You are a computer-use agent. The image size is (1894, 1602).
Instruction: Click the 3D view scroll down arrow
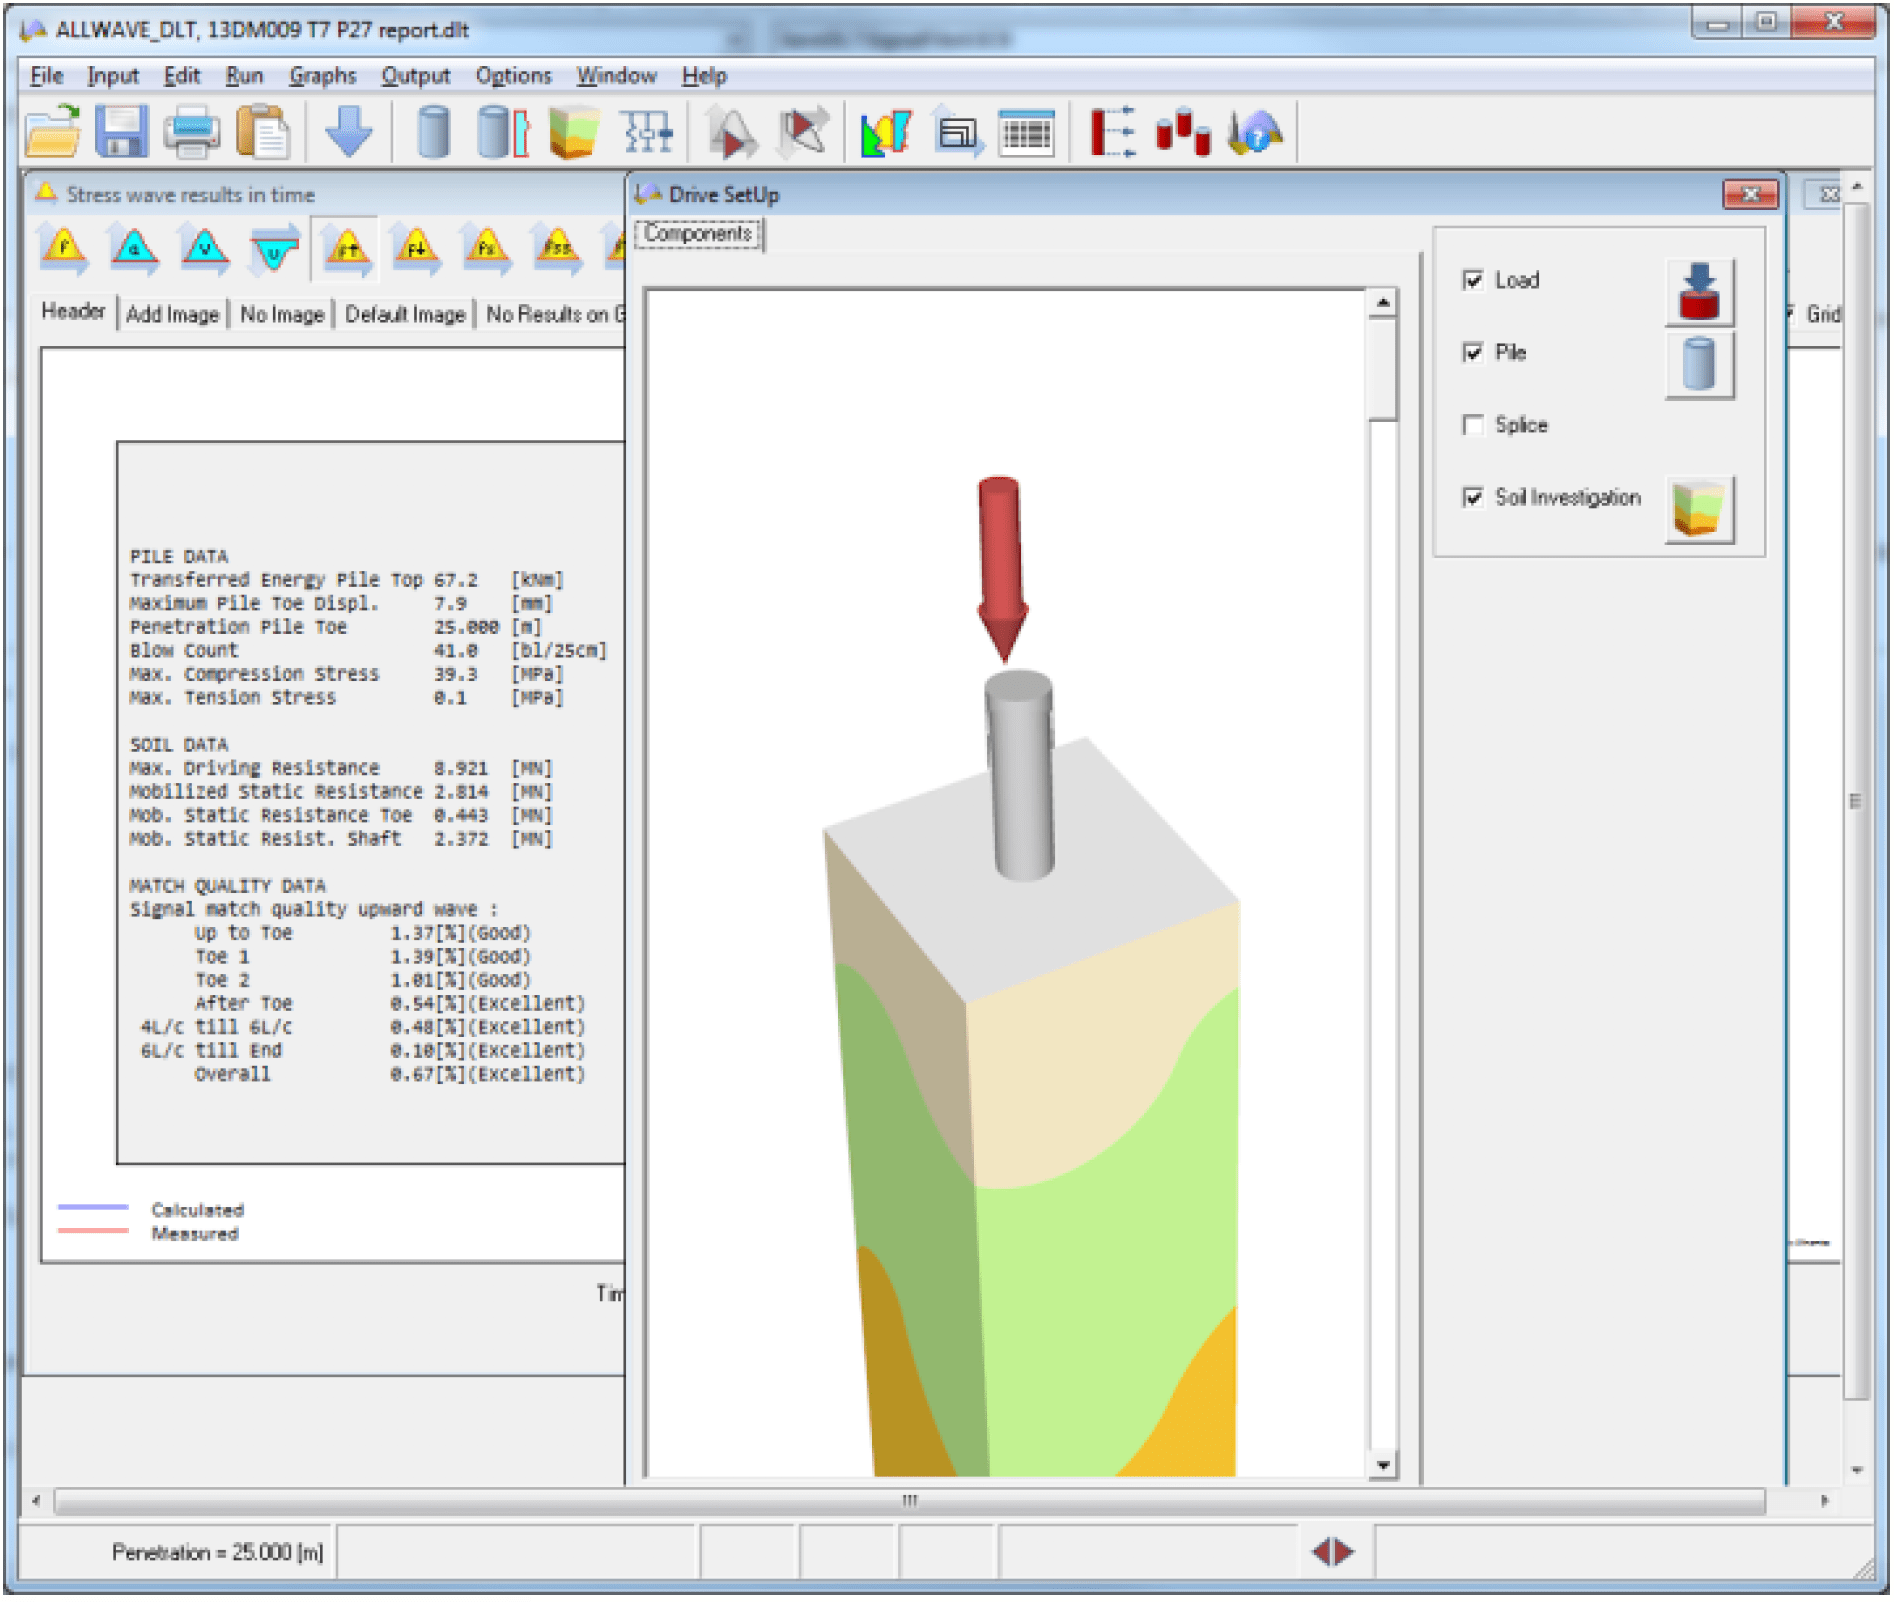[x=1382, y=1465]
